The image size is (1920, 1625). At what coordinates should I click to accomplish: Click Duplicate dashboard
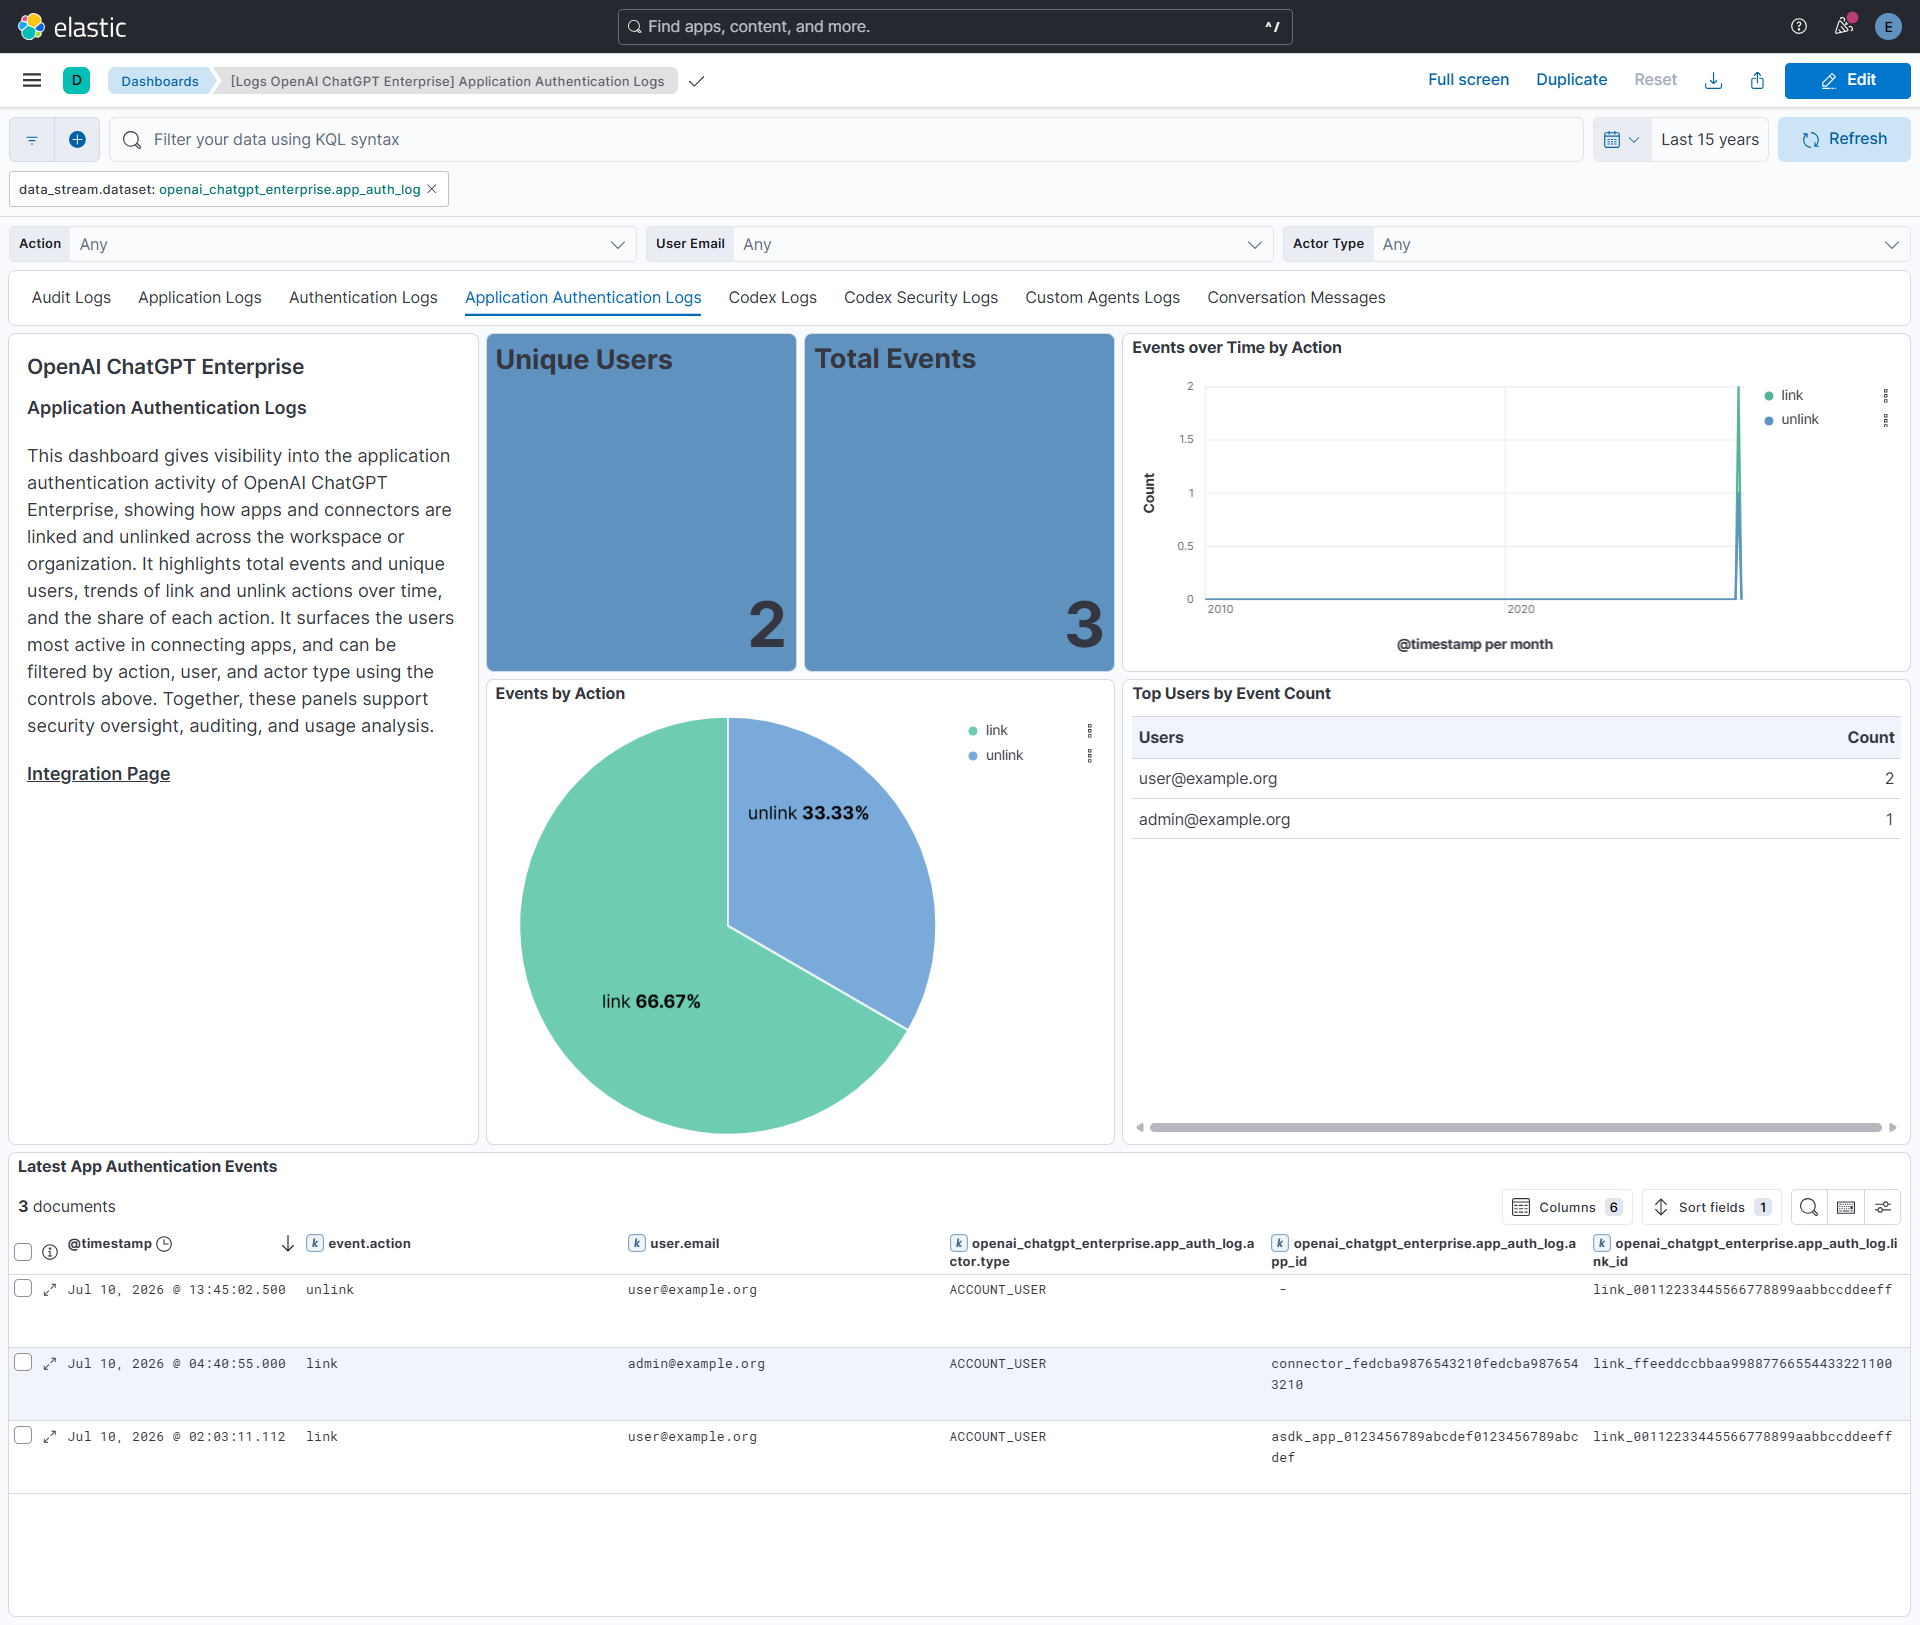pyautogui.click(x=1571, y=80)
